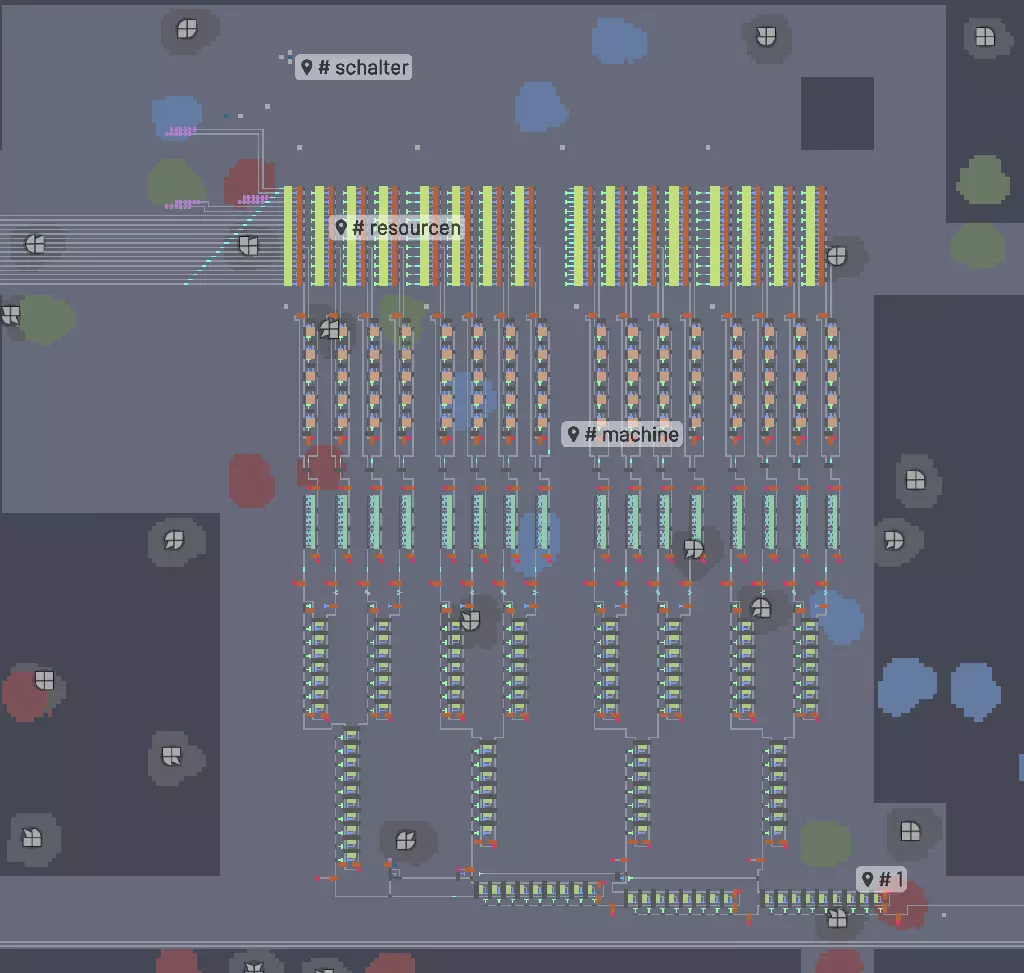Click the "# schalter" waypoint marker
Image resolution: width=1024 pixels, height=973 pixels.
tap(354, 67)
